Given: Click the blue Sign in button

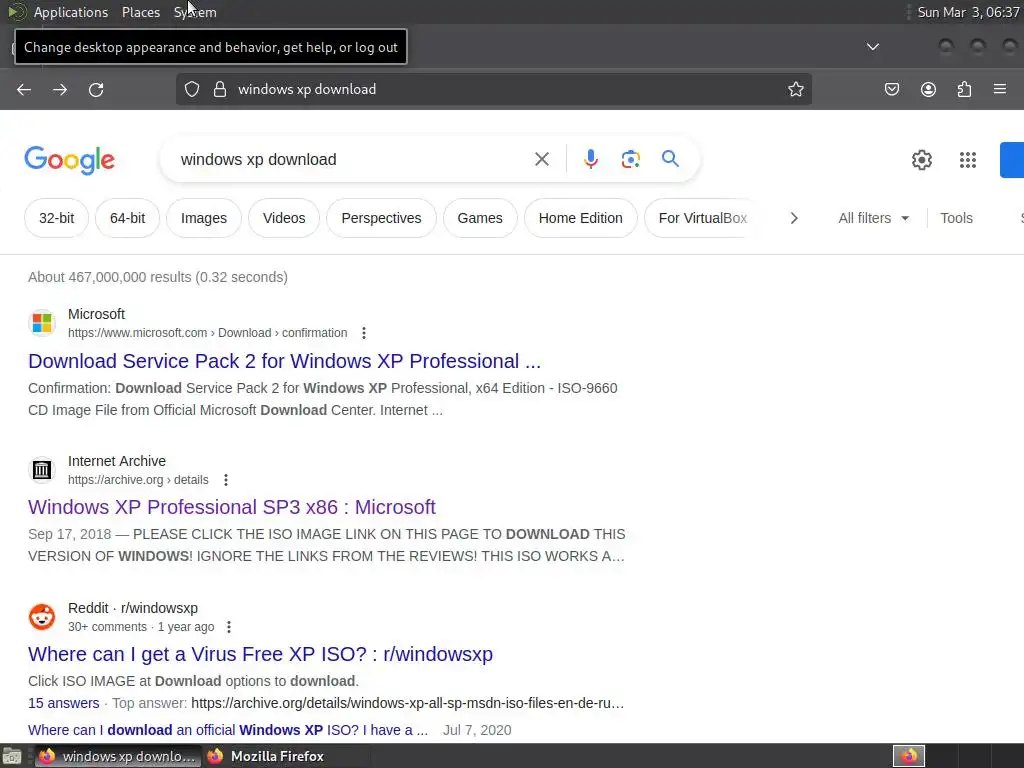Looking at the screenshot, I should [1012, 160].
